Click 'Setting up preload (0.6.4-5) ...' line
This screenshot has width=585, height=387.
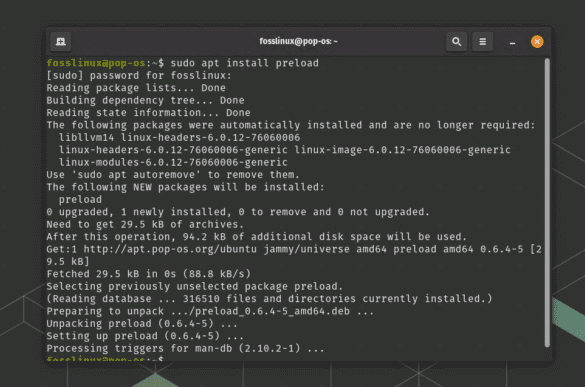pos(145,335)
